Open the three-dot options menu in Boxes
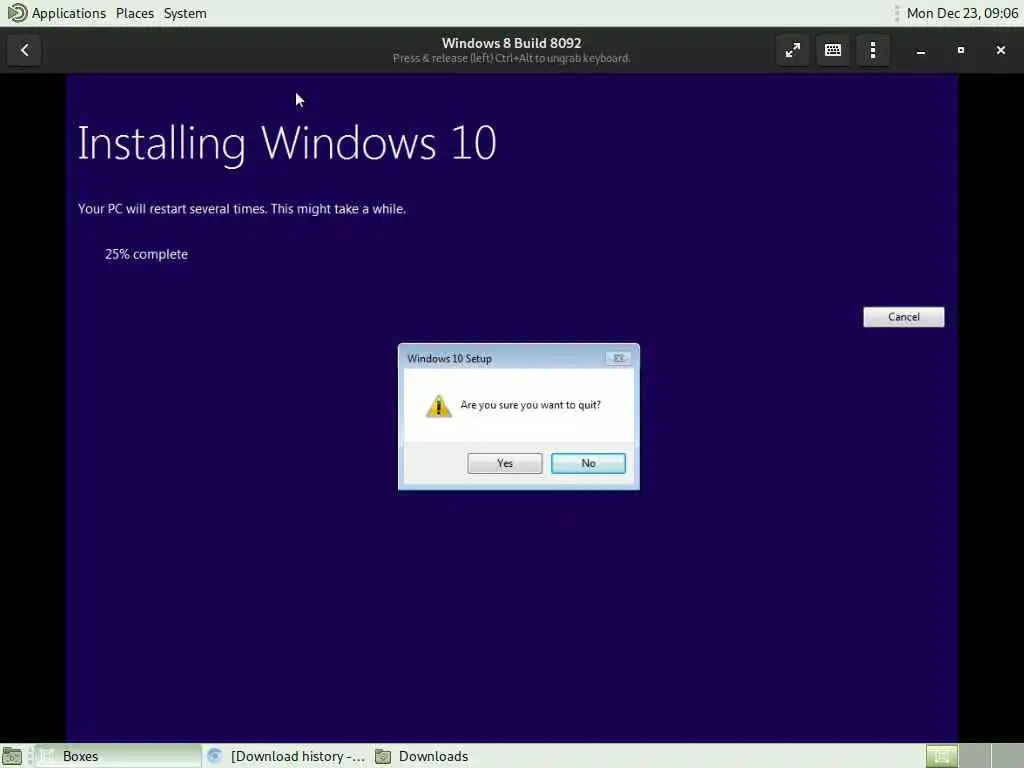1024x768 pixels. pyautogui.click(x=873, y=50)
